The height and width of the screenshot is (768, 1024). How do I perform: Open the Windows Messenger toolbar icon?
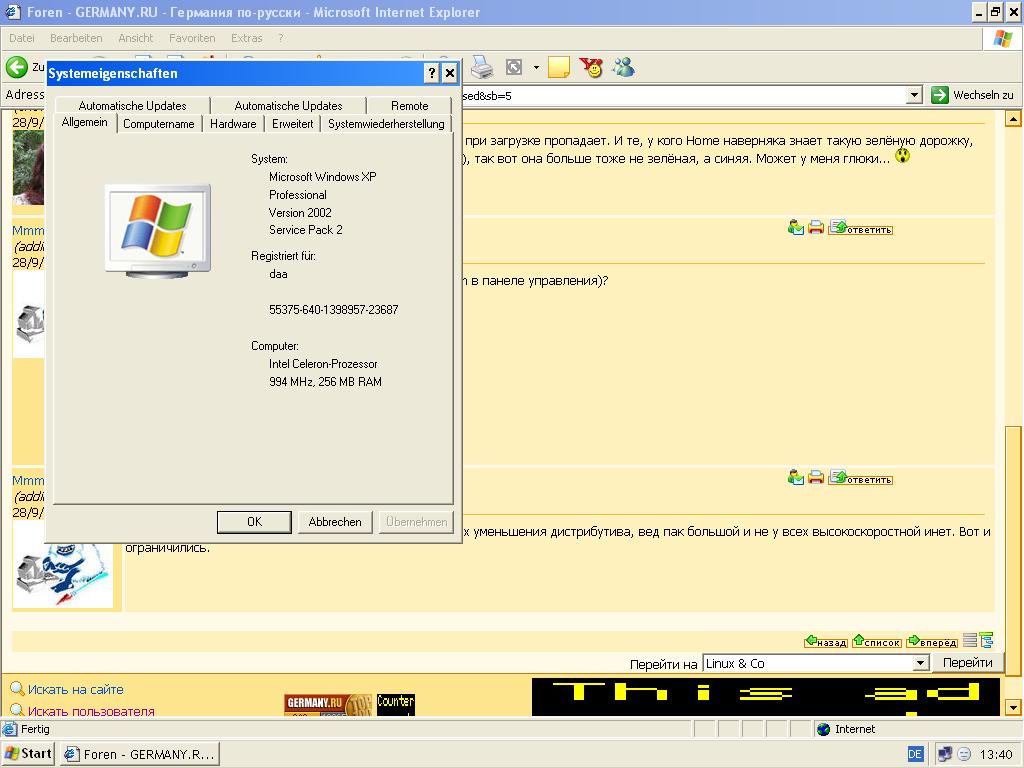(x=624, y=67)
